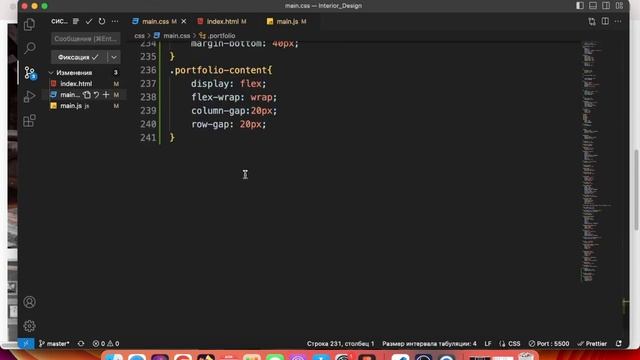Open the Extensions view

tap(29, 120)
